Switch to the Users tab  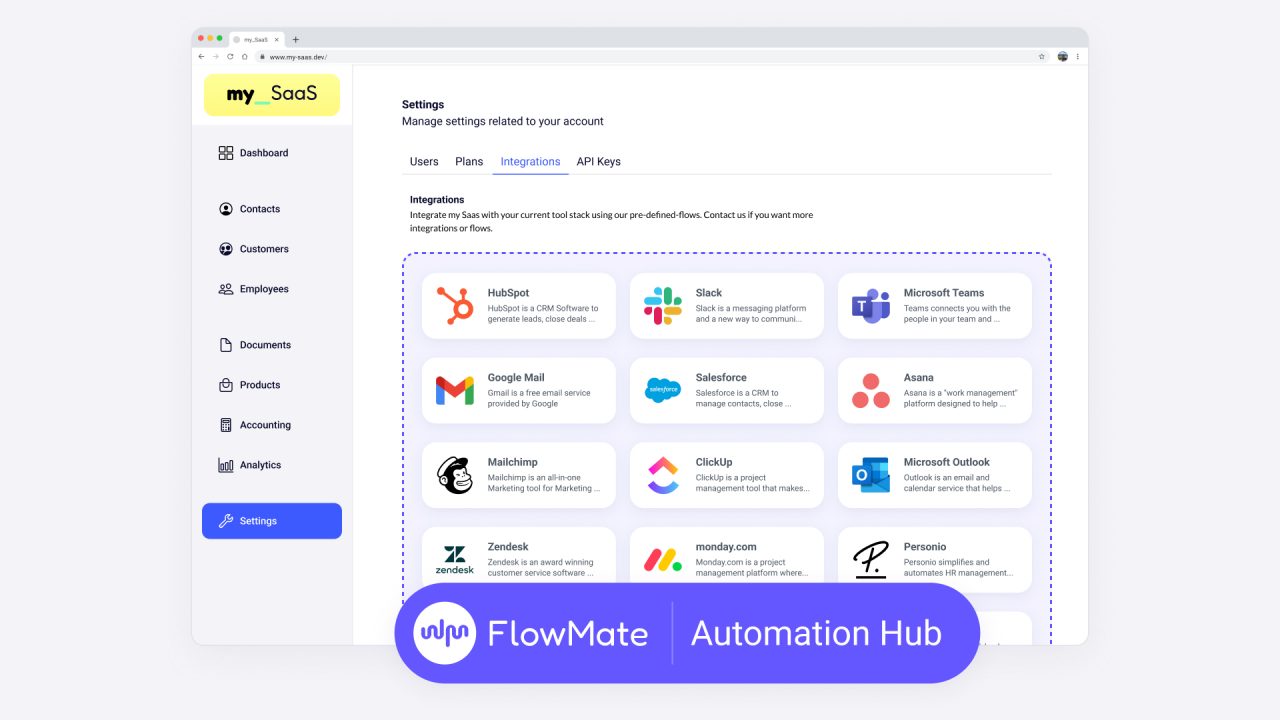423,161
